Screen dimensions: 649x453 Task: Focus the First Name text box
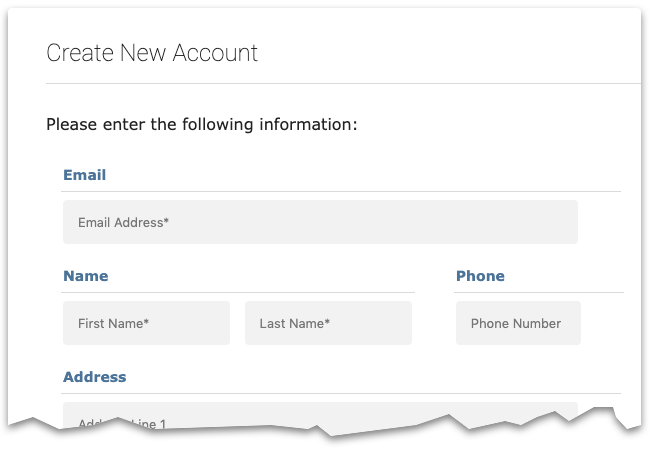click(146, 323)
